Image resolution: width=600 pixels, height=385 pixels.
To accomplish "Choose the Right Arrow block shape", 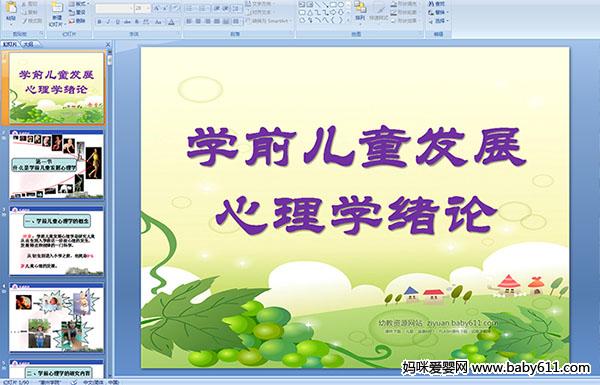I will [x=333, y=12].
